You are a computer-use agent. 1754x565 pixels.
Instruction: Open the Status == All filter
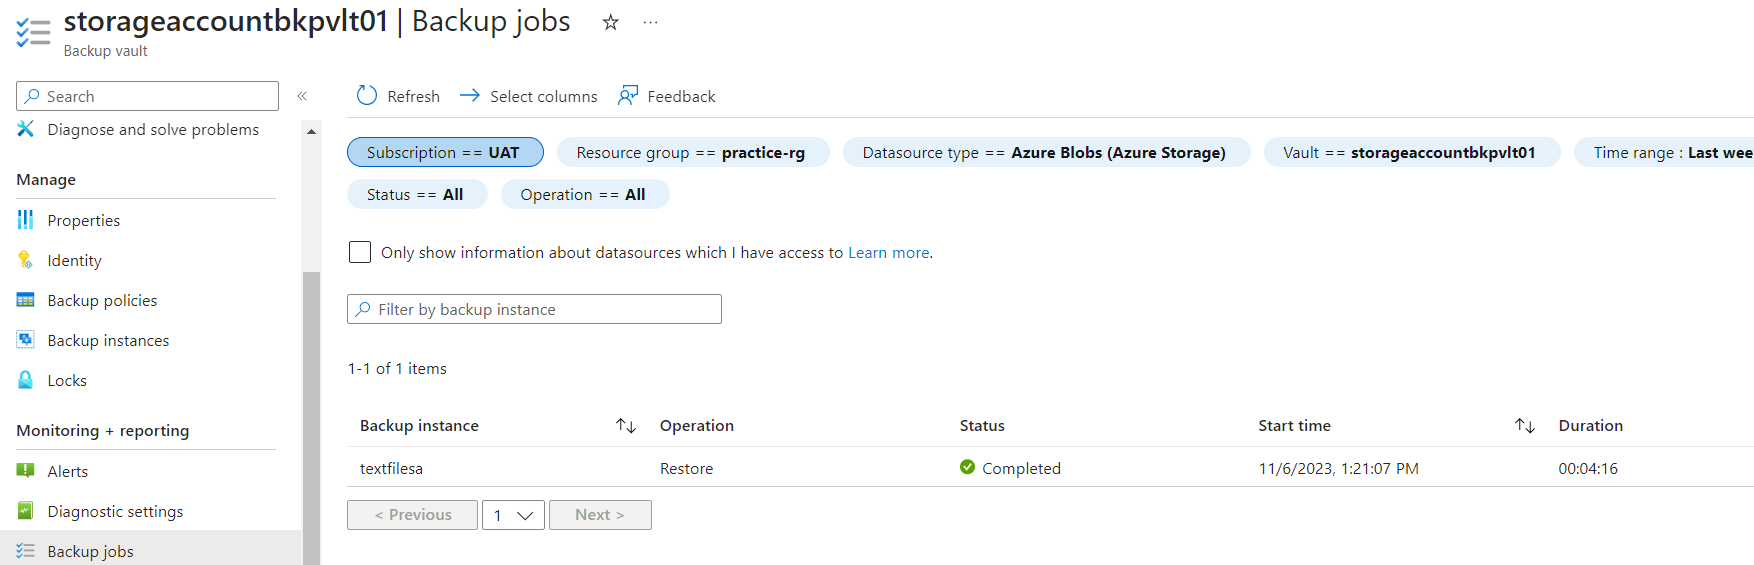point(417,194)
